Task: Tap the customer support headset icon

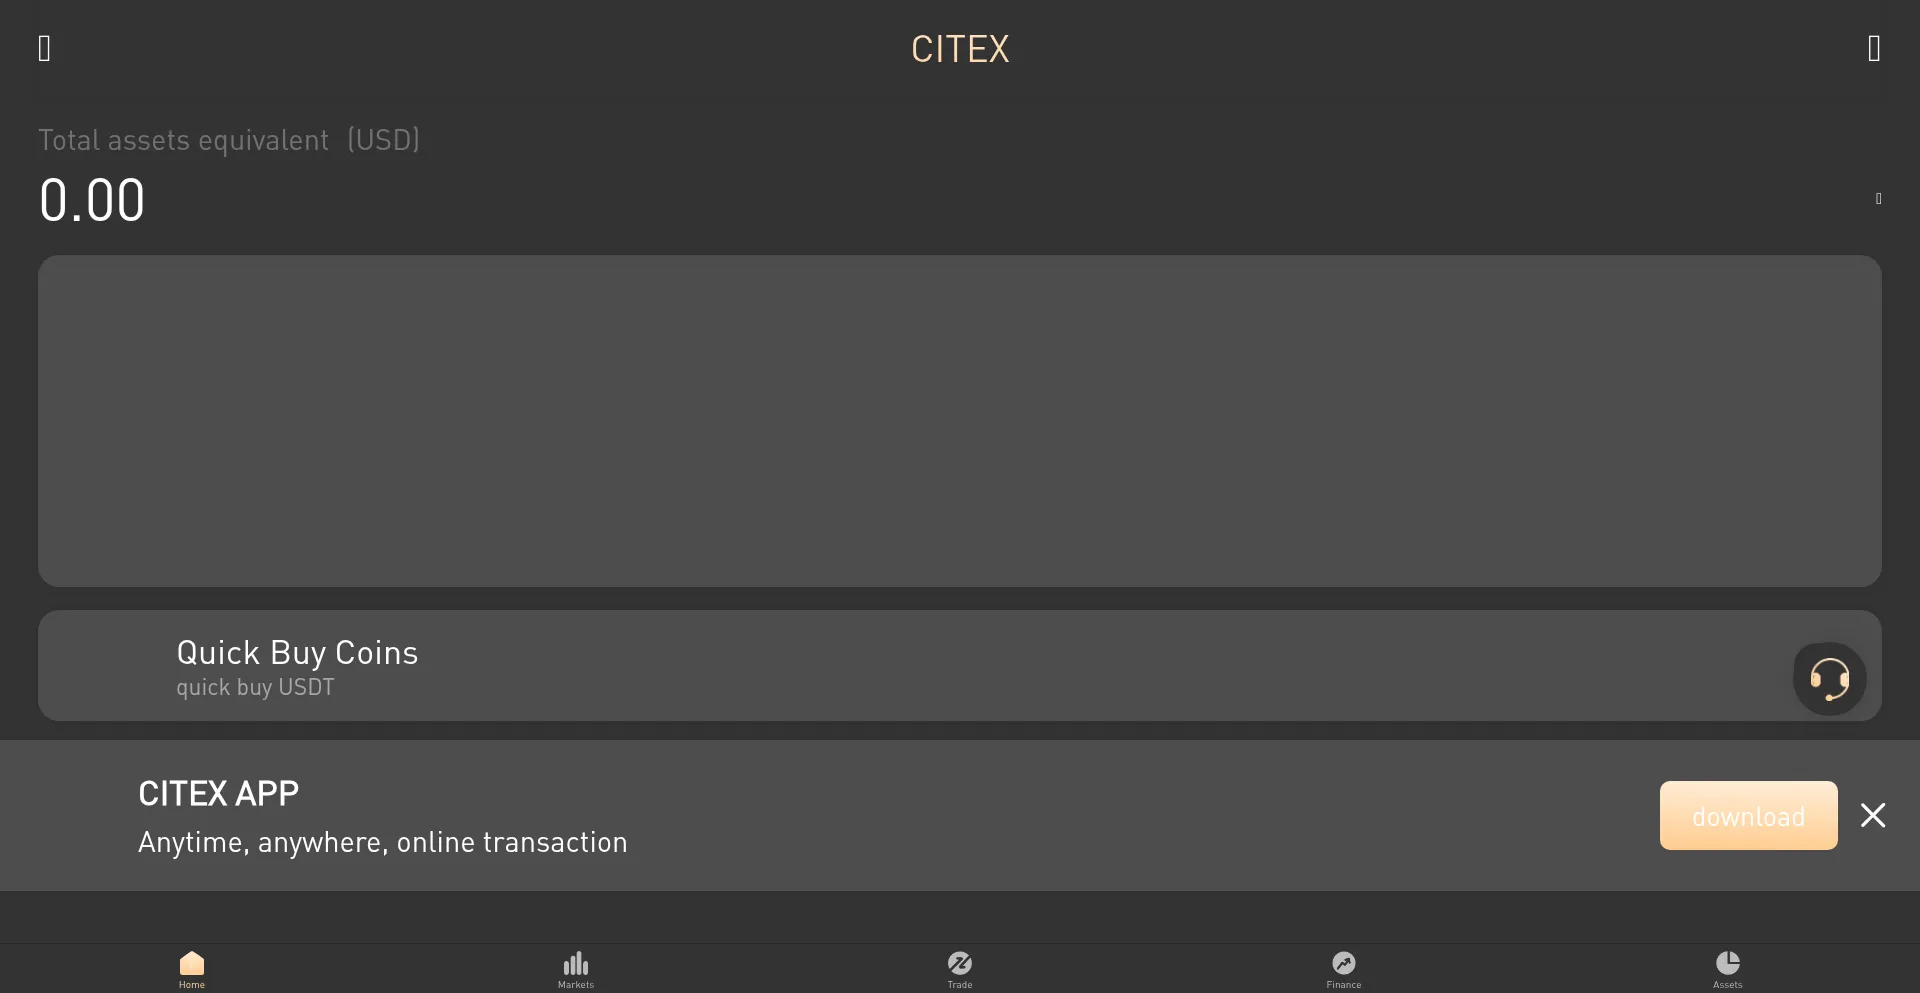Action: (1829, 678)
